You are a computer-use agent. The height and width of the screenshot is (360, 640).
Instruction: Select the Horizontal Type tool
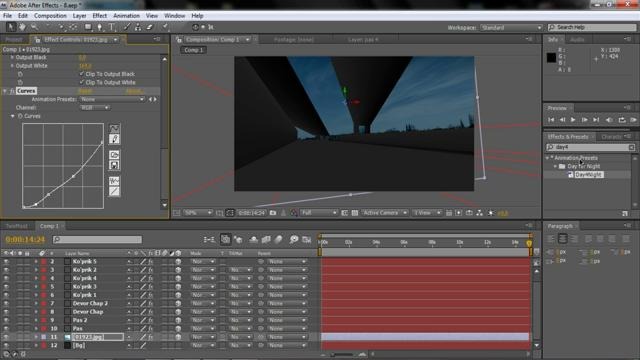point(111,27)
